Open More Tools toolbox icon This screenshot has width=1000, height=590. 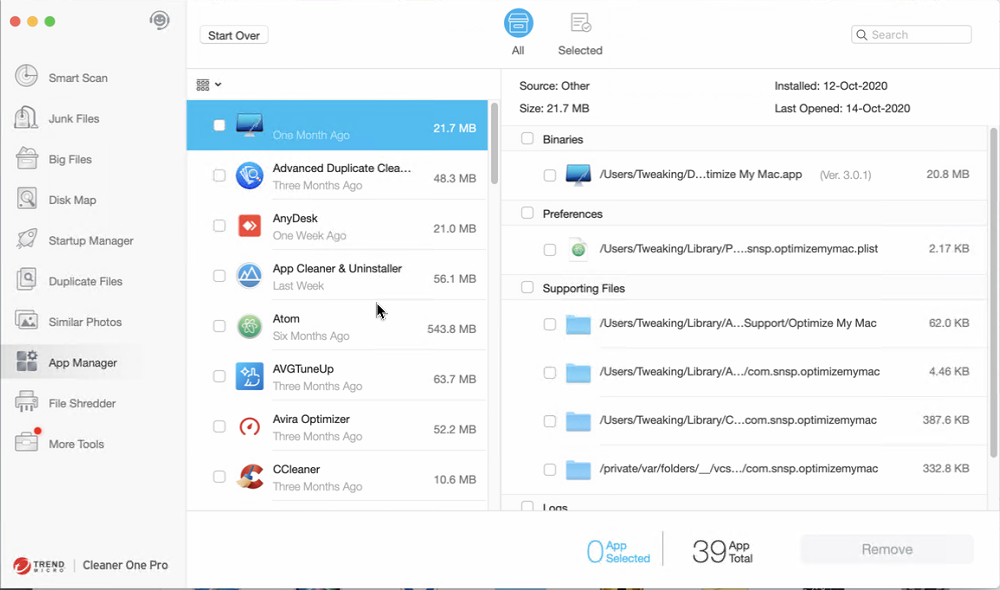click(26, 442)
